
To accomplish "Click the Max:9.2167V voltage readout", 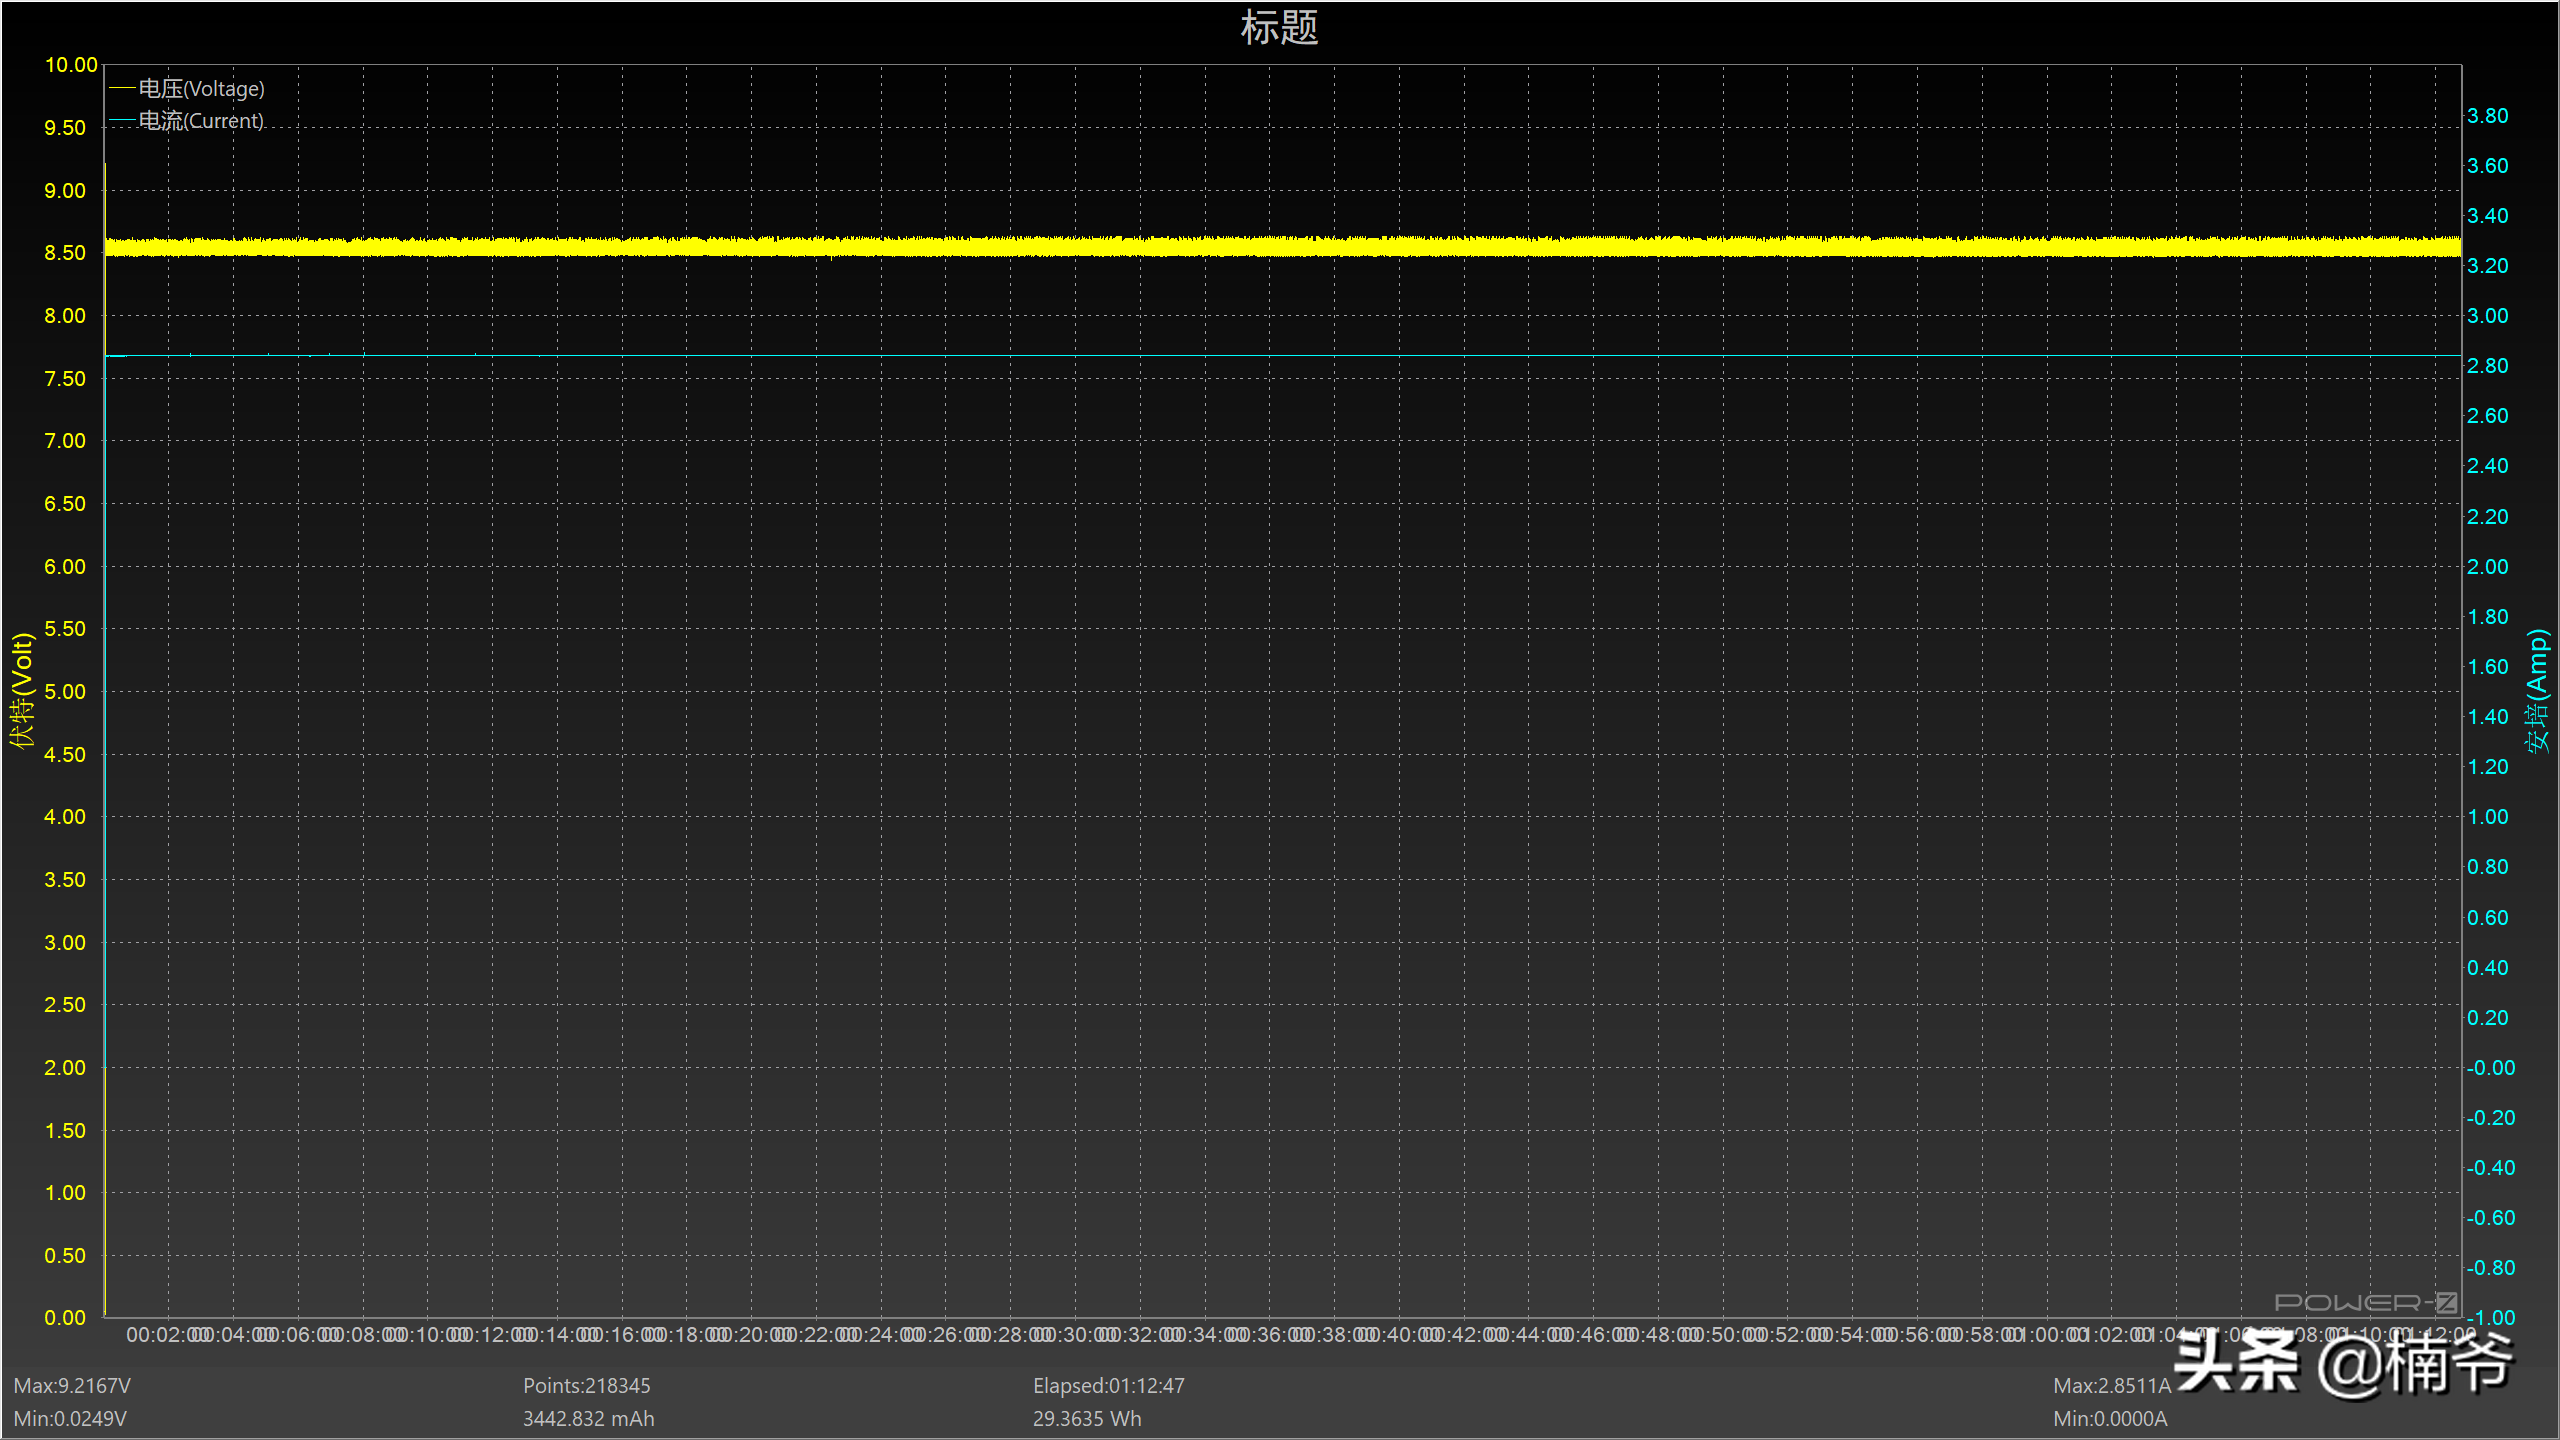I will pyautogui.click(x=72, y=1386).
